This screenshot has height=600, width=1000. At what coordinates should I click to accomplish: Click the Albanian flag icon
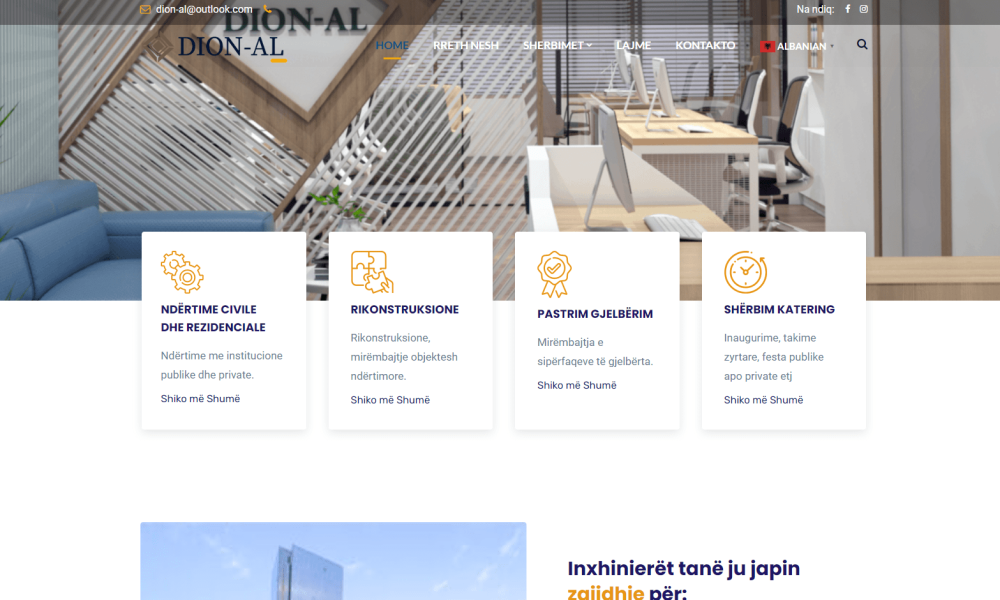pos(767,46)
